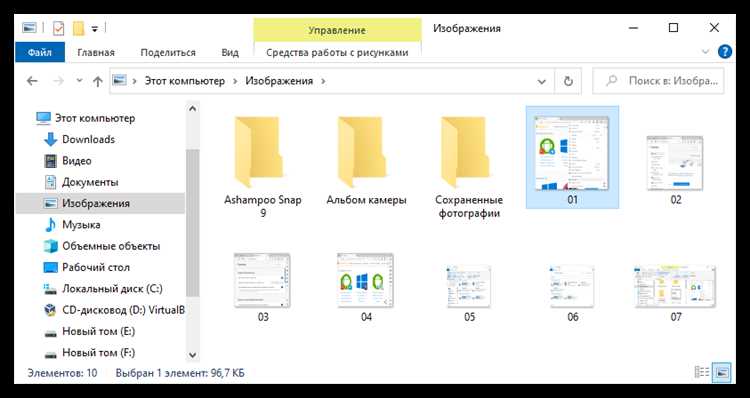Click the navigation pane scrollbar thumb
The image size is (750, 398).
point(192,223)
